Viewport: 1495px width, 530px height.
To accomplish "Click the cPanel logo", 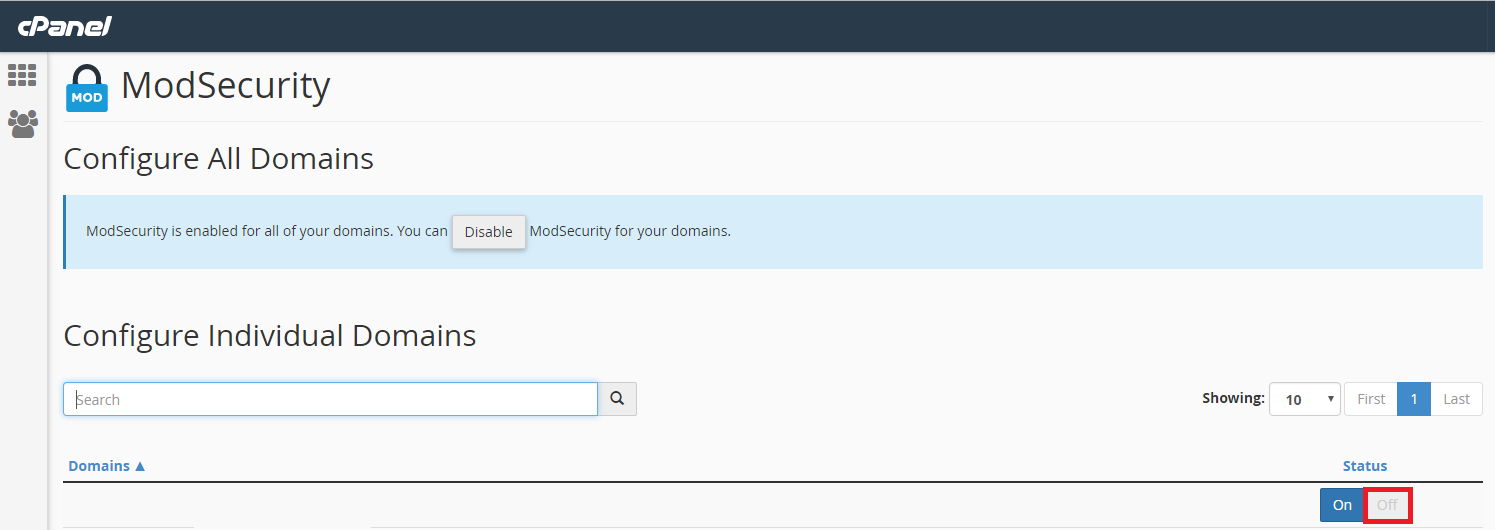I will (x=64, y=26).
